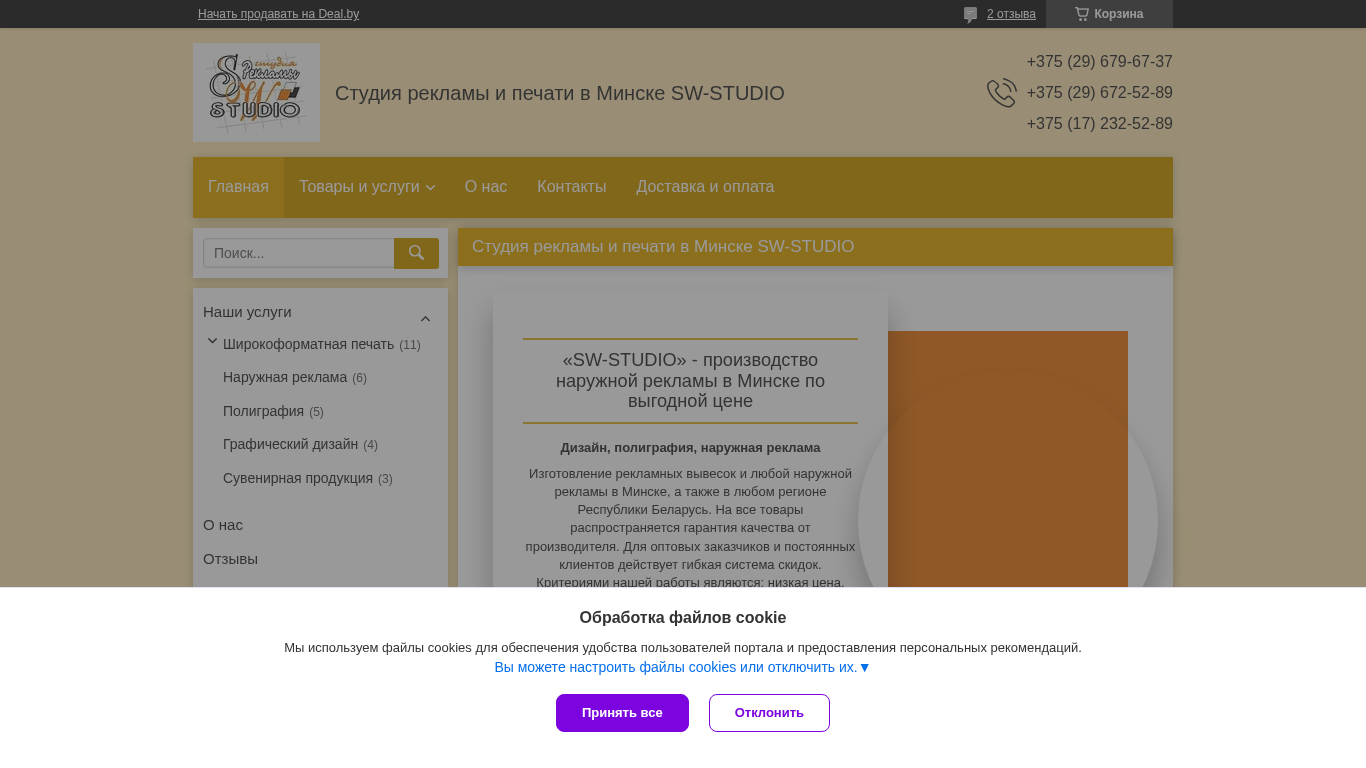Screen dimensions: 1366x768
Task: Click О нас in the sidebar
Action: [x=223, y=525]
